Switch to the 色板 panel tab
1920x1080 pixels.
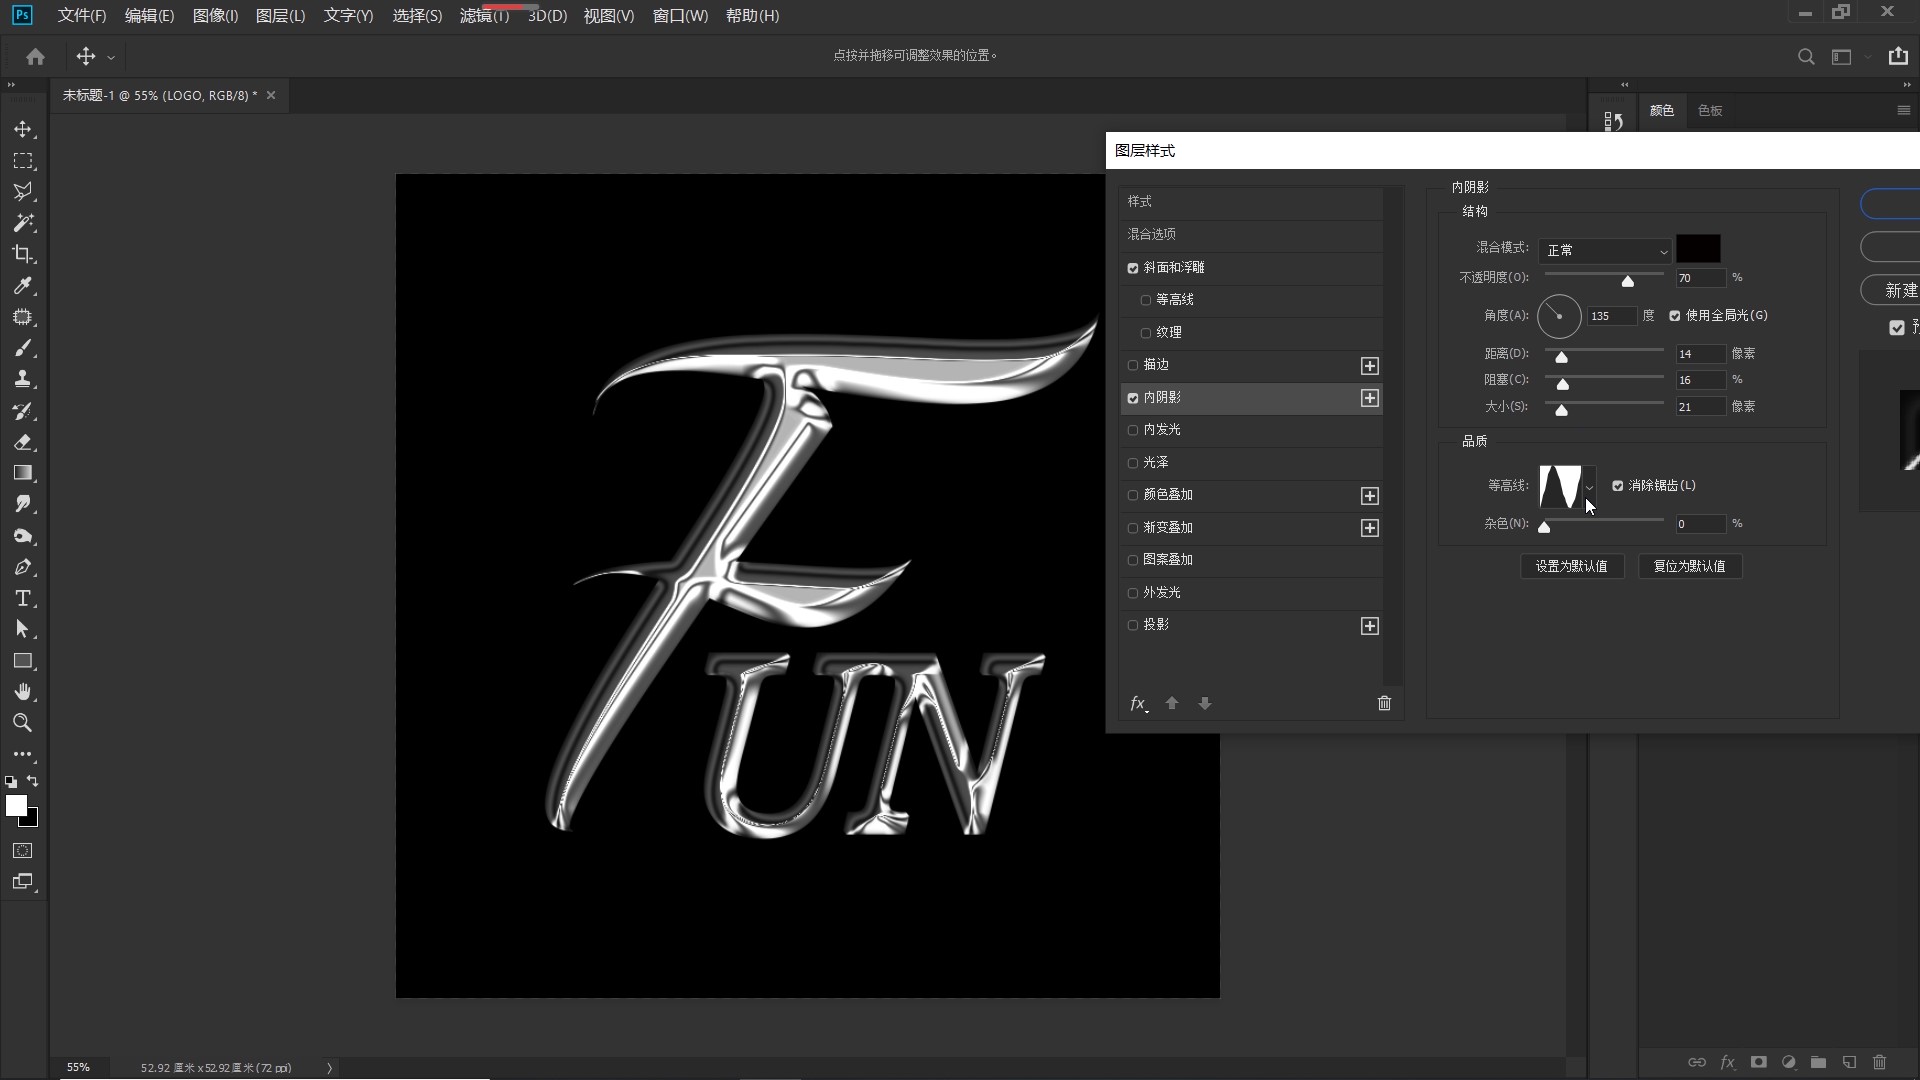pyautogui.click(x=1710, y=110)
